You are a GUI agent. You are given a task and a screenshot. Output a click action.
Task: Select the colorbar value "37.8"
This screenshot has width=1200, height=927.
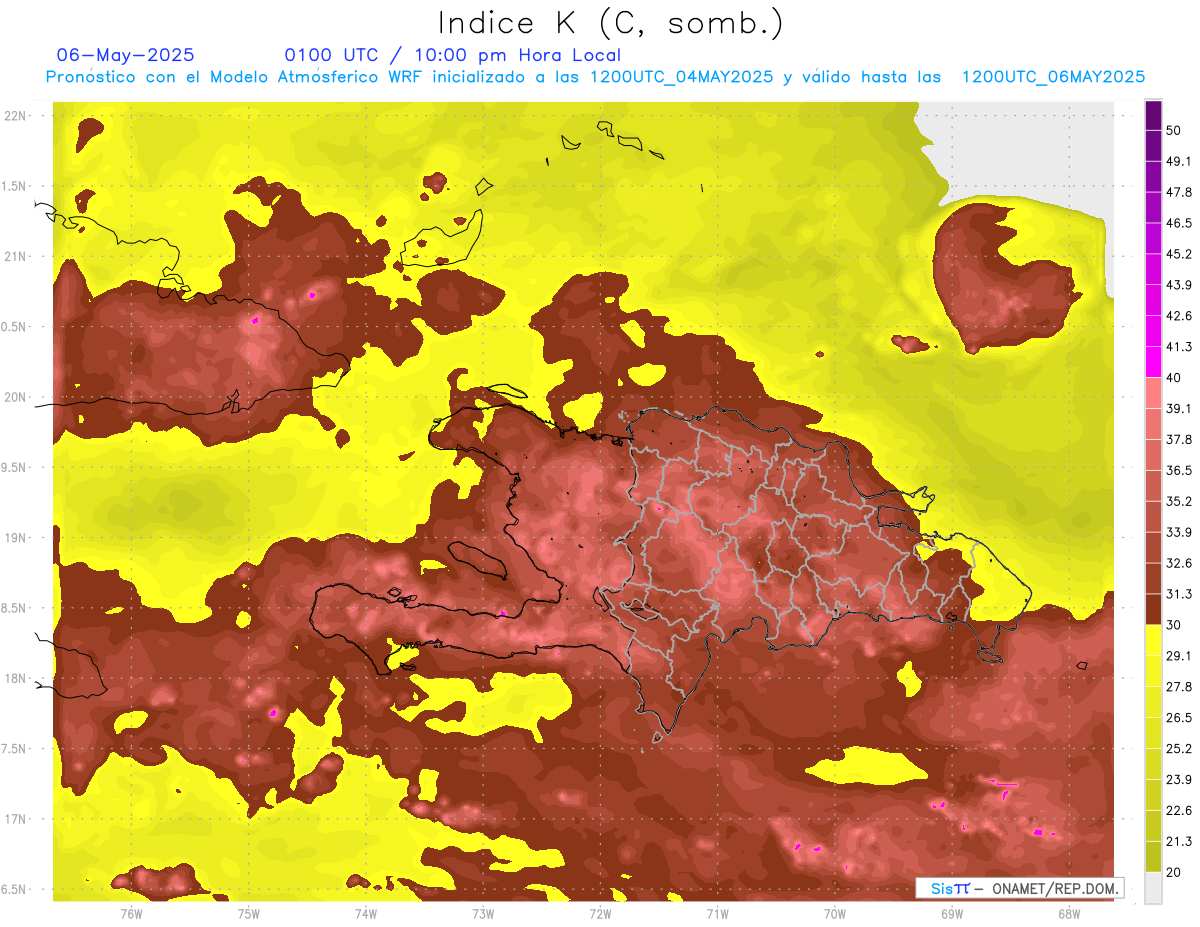coord(1179,440)
